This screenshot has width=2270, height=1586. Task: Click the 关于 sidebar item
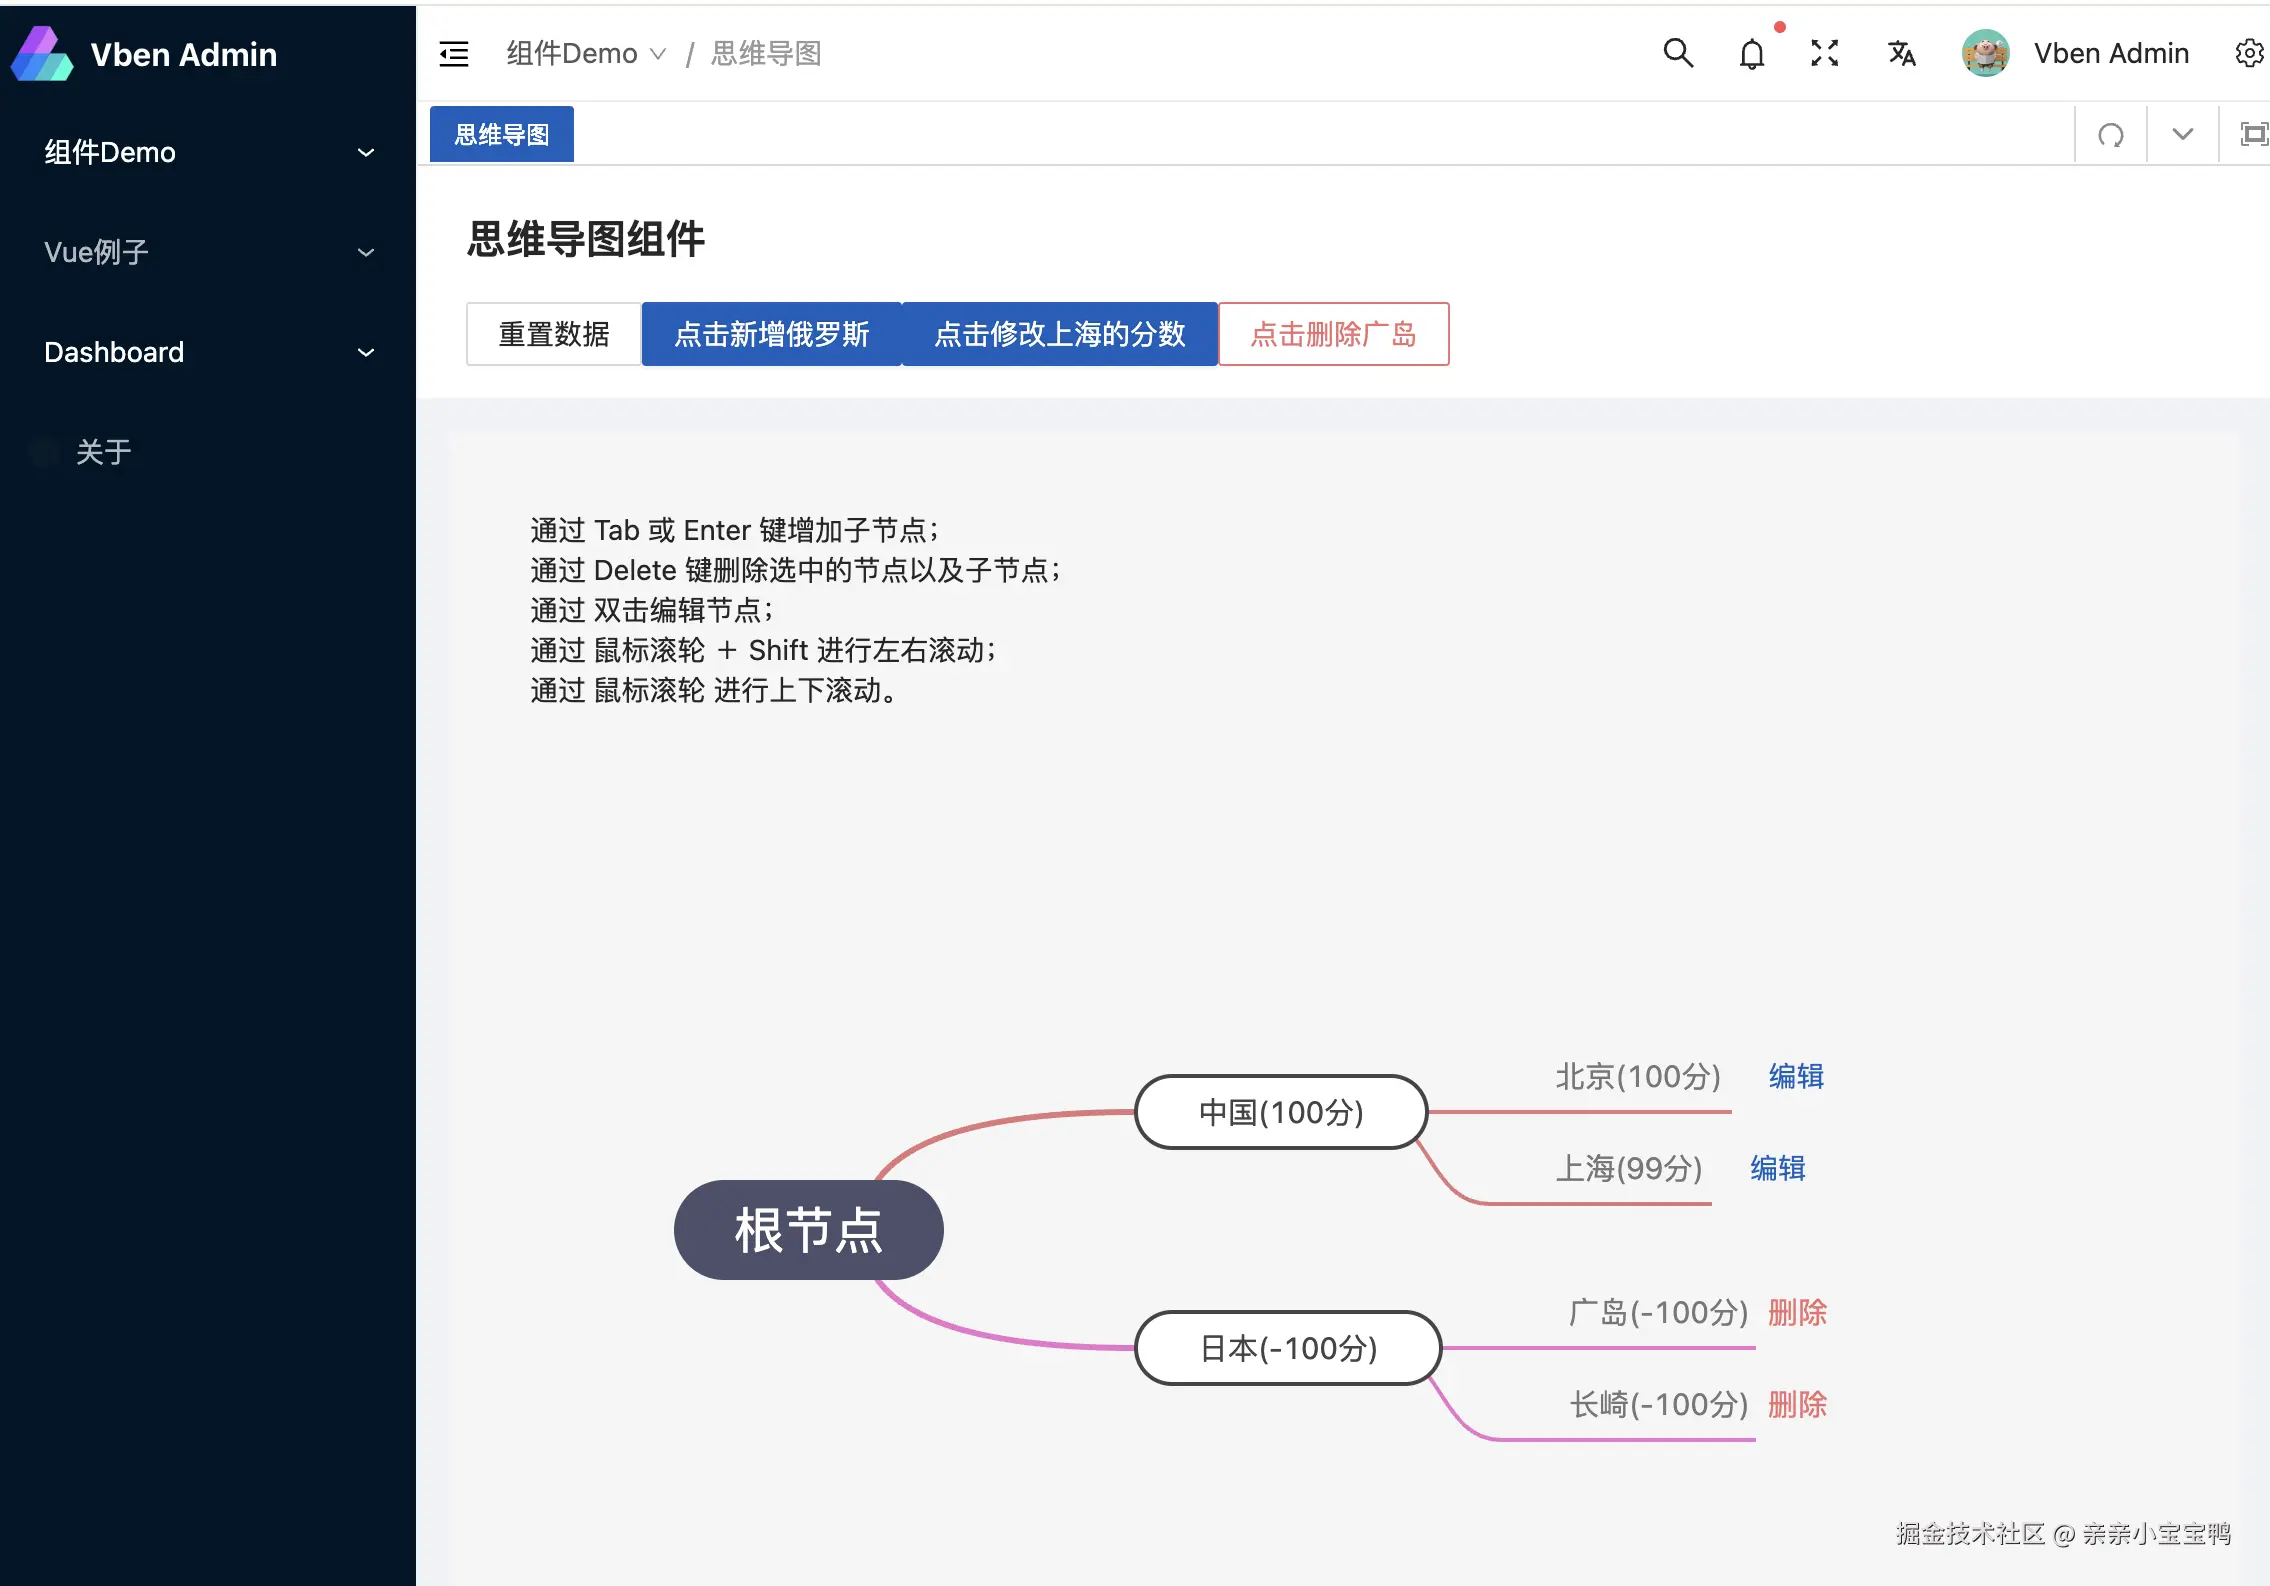point(103,452)
